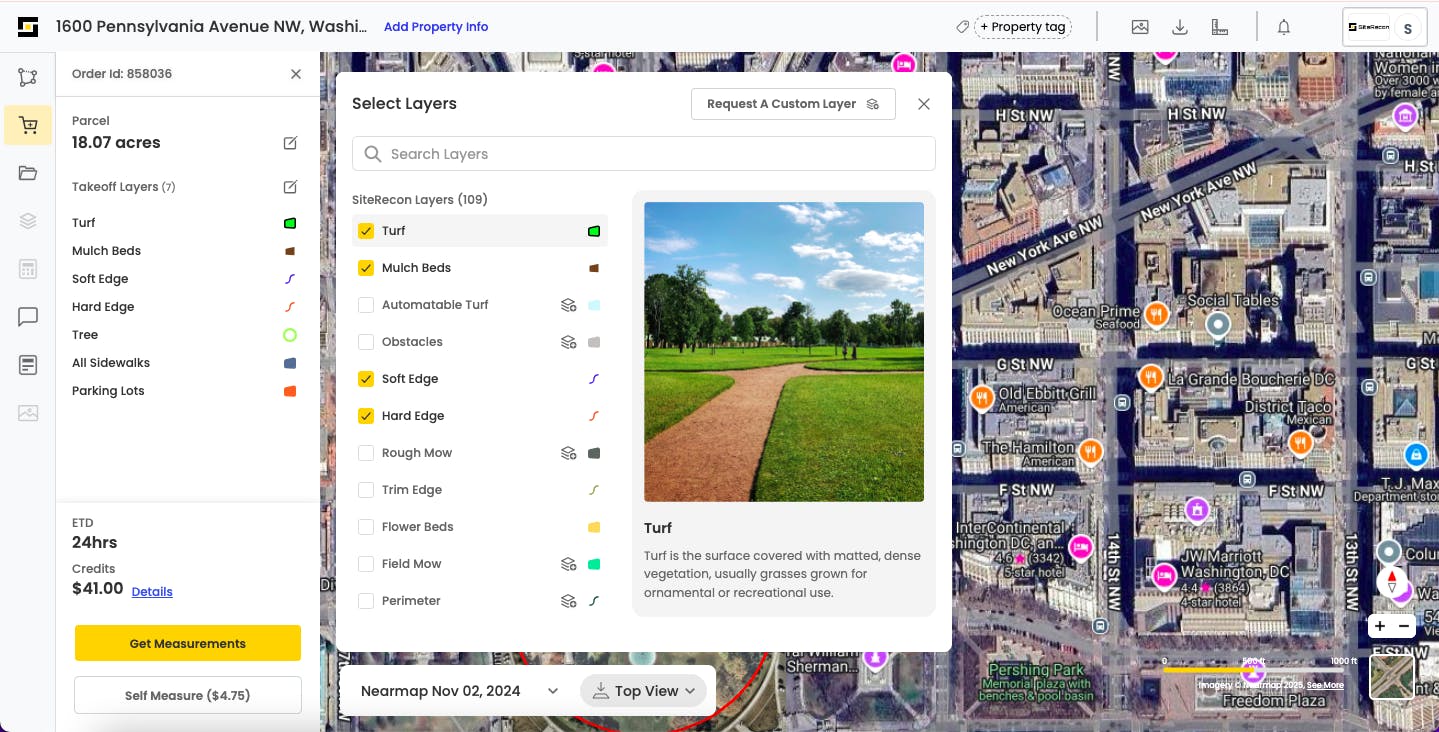The image size is (1439, 732).
Task: Click the premium stack icon beside Field Mow
Action: [568, 564]
